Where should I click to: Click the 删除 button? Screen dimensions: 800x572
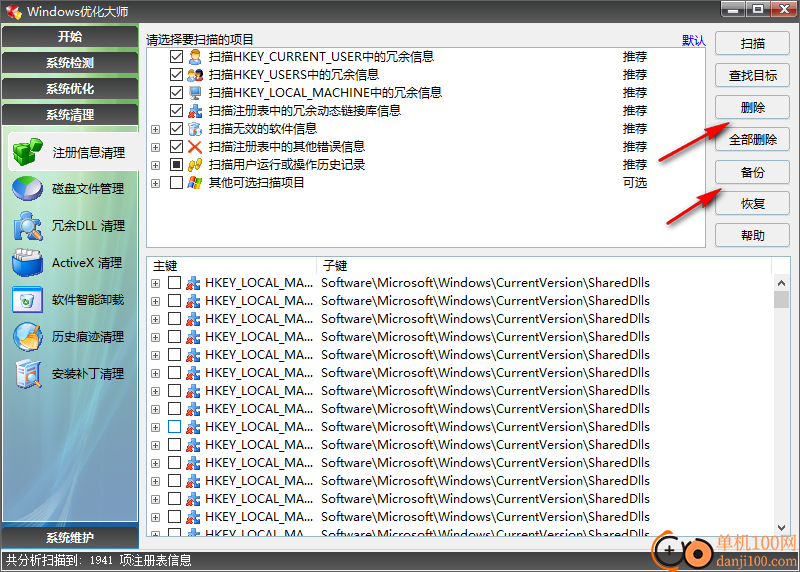[x=752, y=108]
